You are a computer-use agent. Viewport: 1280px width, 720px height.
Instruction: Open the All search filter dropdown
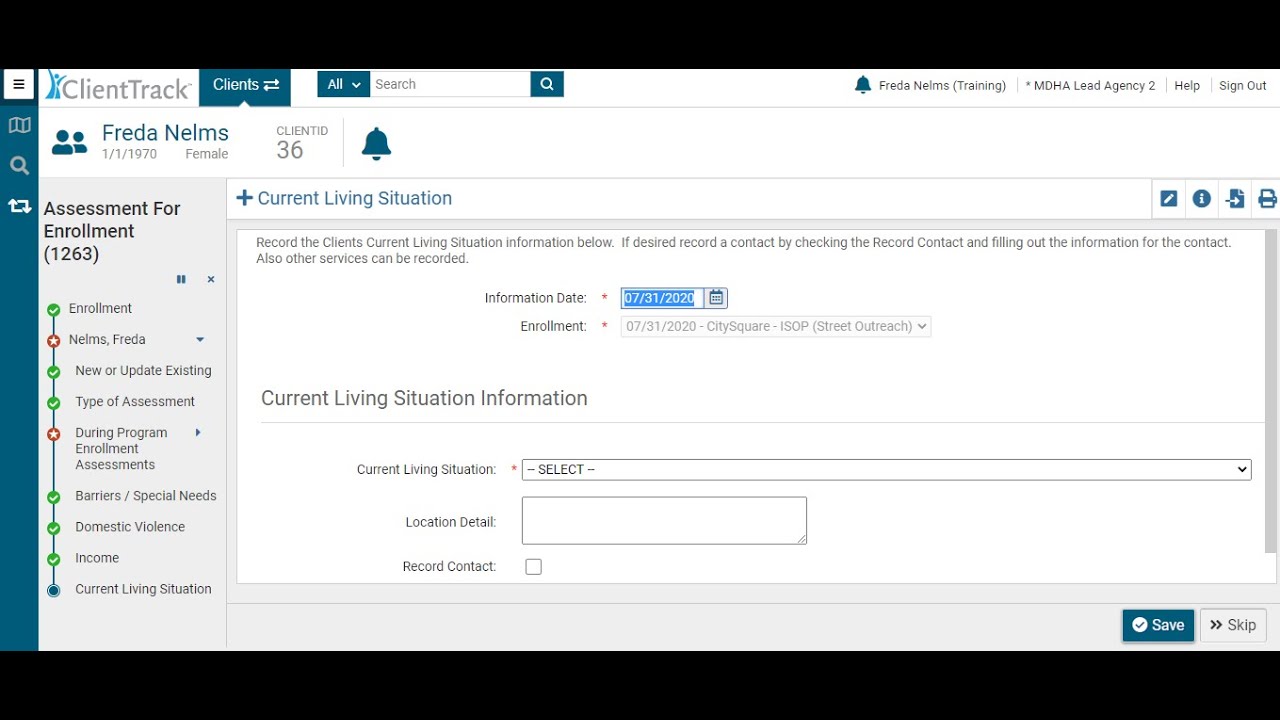click(x=344, y=85)
